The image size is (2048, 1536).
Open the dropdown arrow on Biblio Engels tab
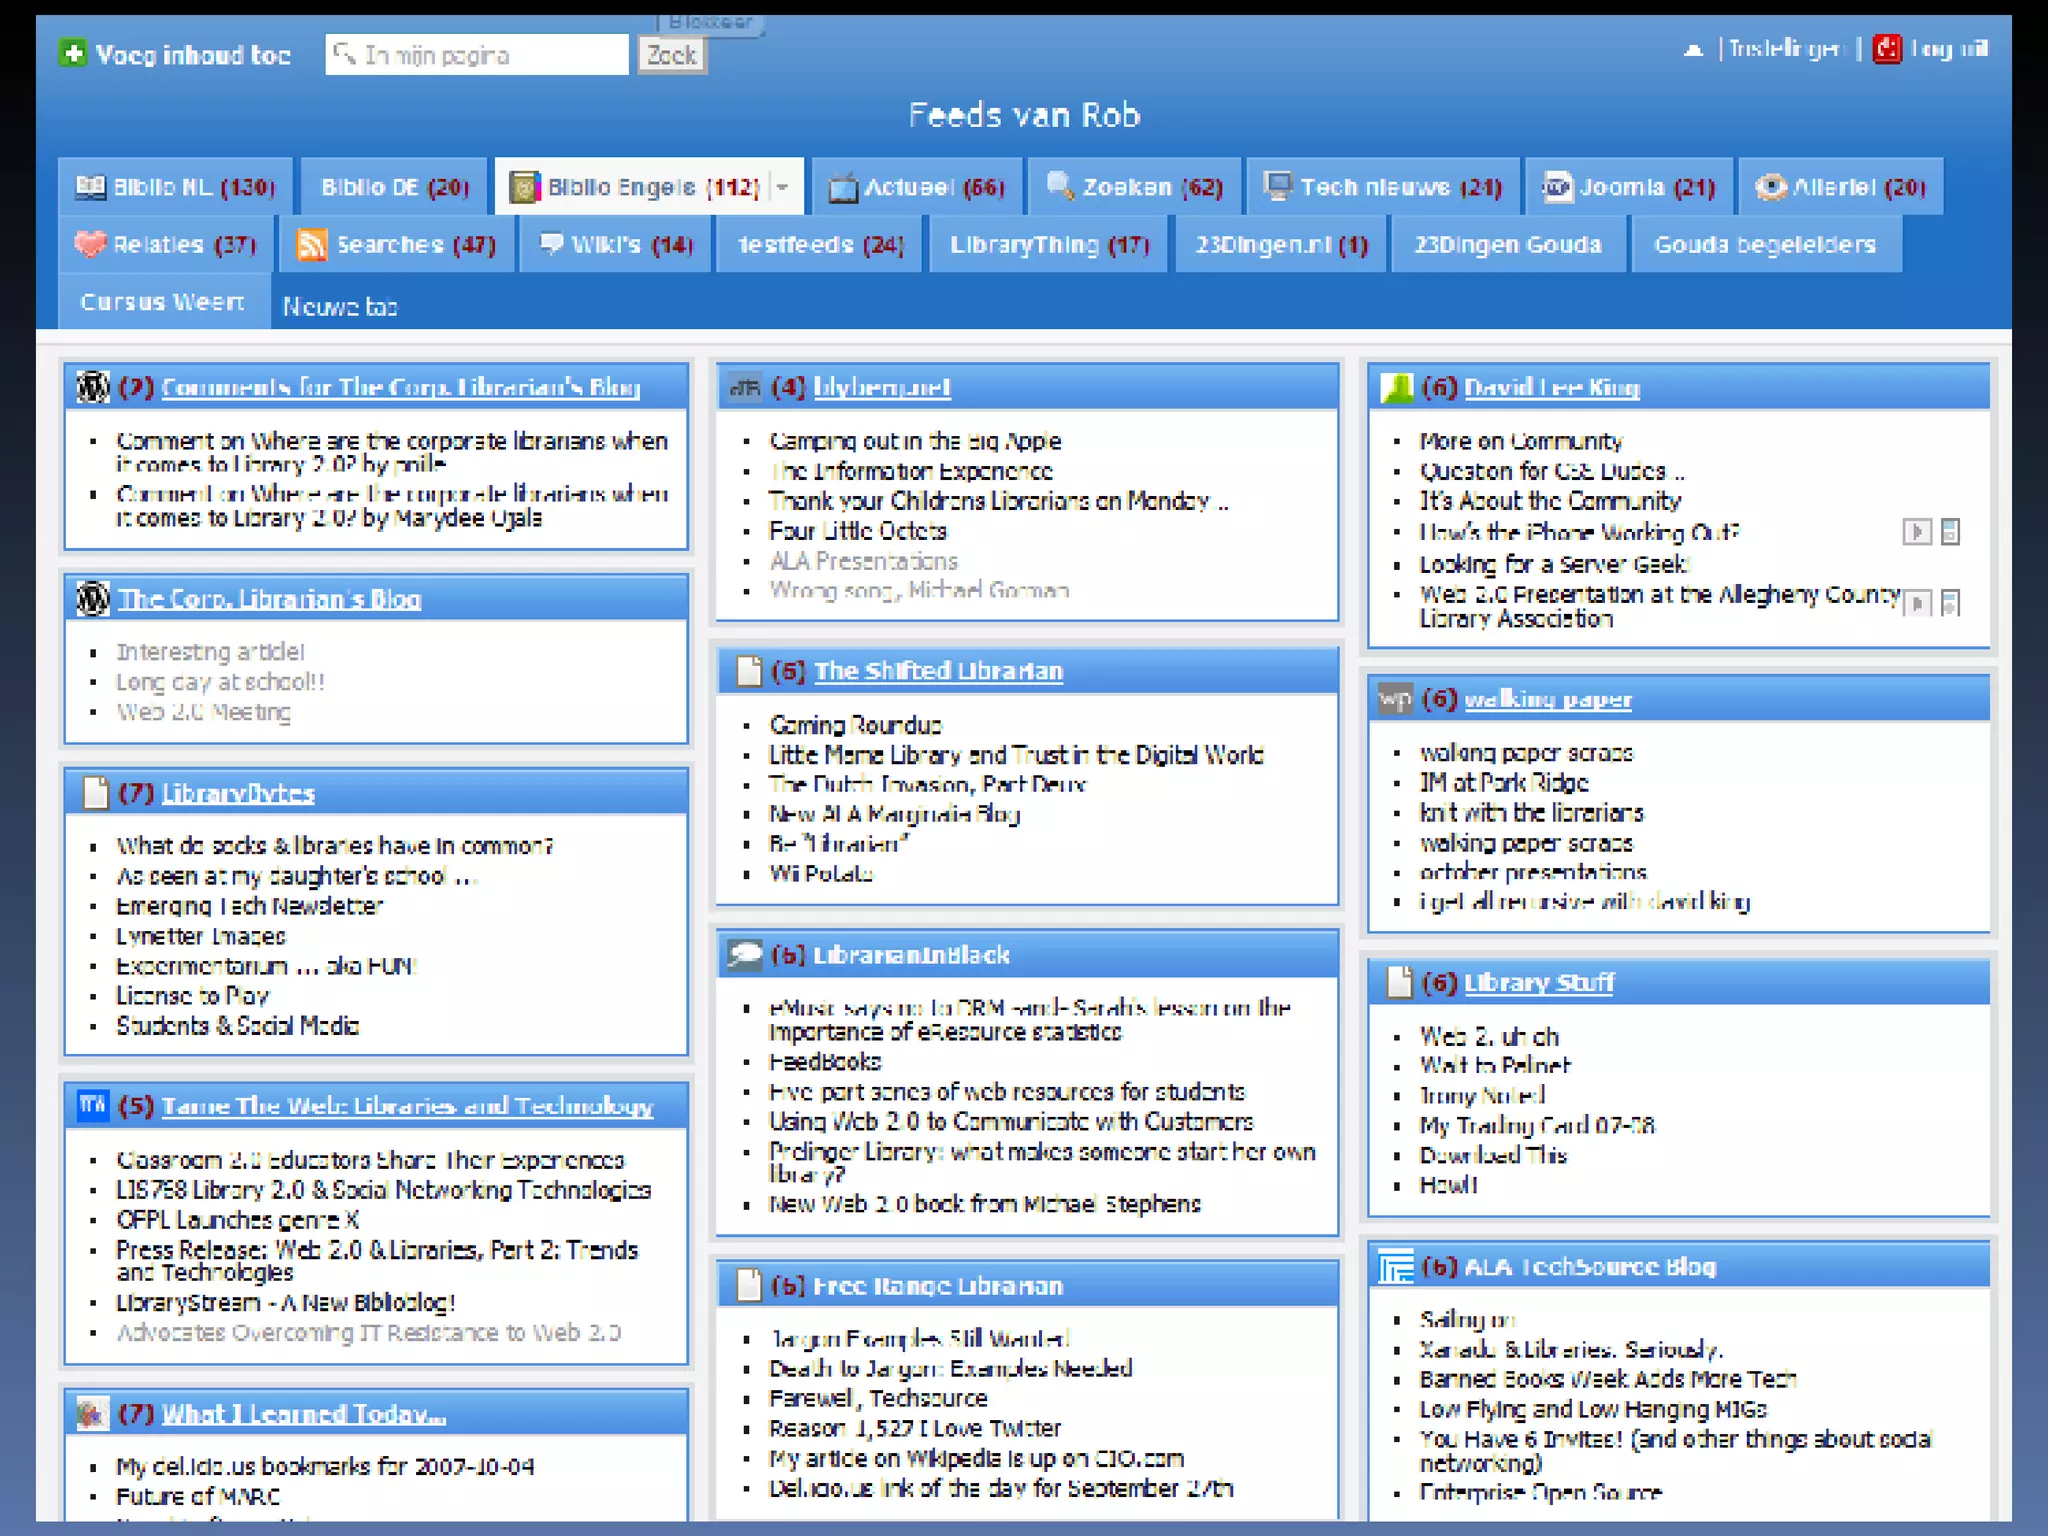tap(783, 187)
